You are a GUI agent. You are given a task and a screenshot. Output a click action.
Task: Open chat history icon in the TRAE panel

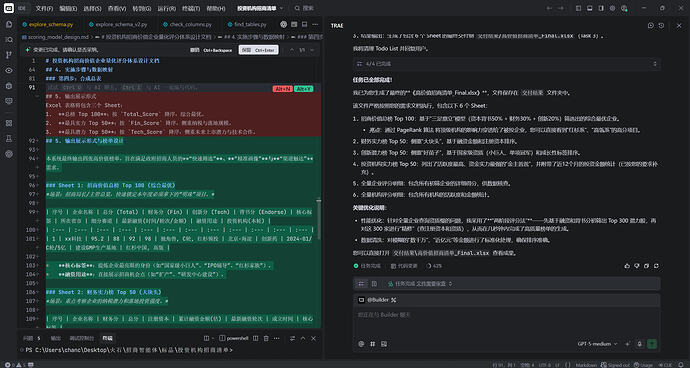(x=661, y=26)
